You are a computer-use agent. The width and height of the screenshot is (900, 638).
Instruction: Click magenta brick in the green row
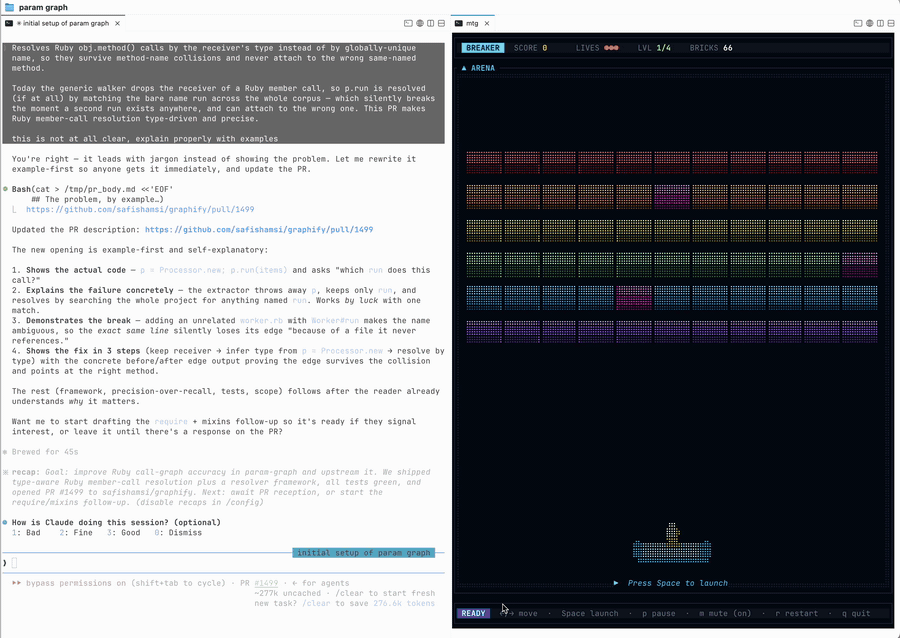860,264
